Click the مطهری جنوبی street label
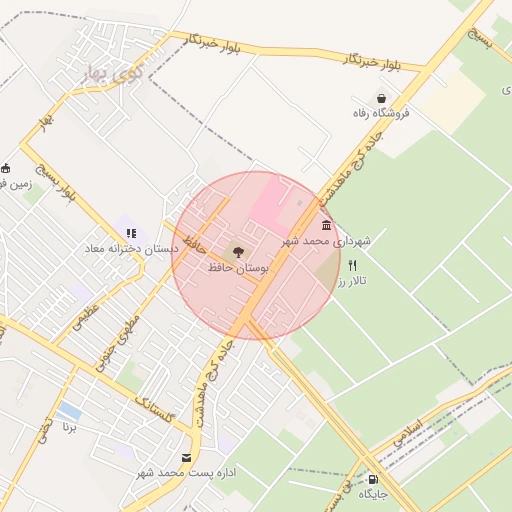Image resolution: width=512 pixels, height=512 pixels. pos(118,343)
